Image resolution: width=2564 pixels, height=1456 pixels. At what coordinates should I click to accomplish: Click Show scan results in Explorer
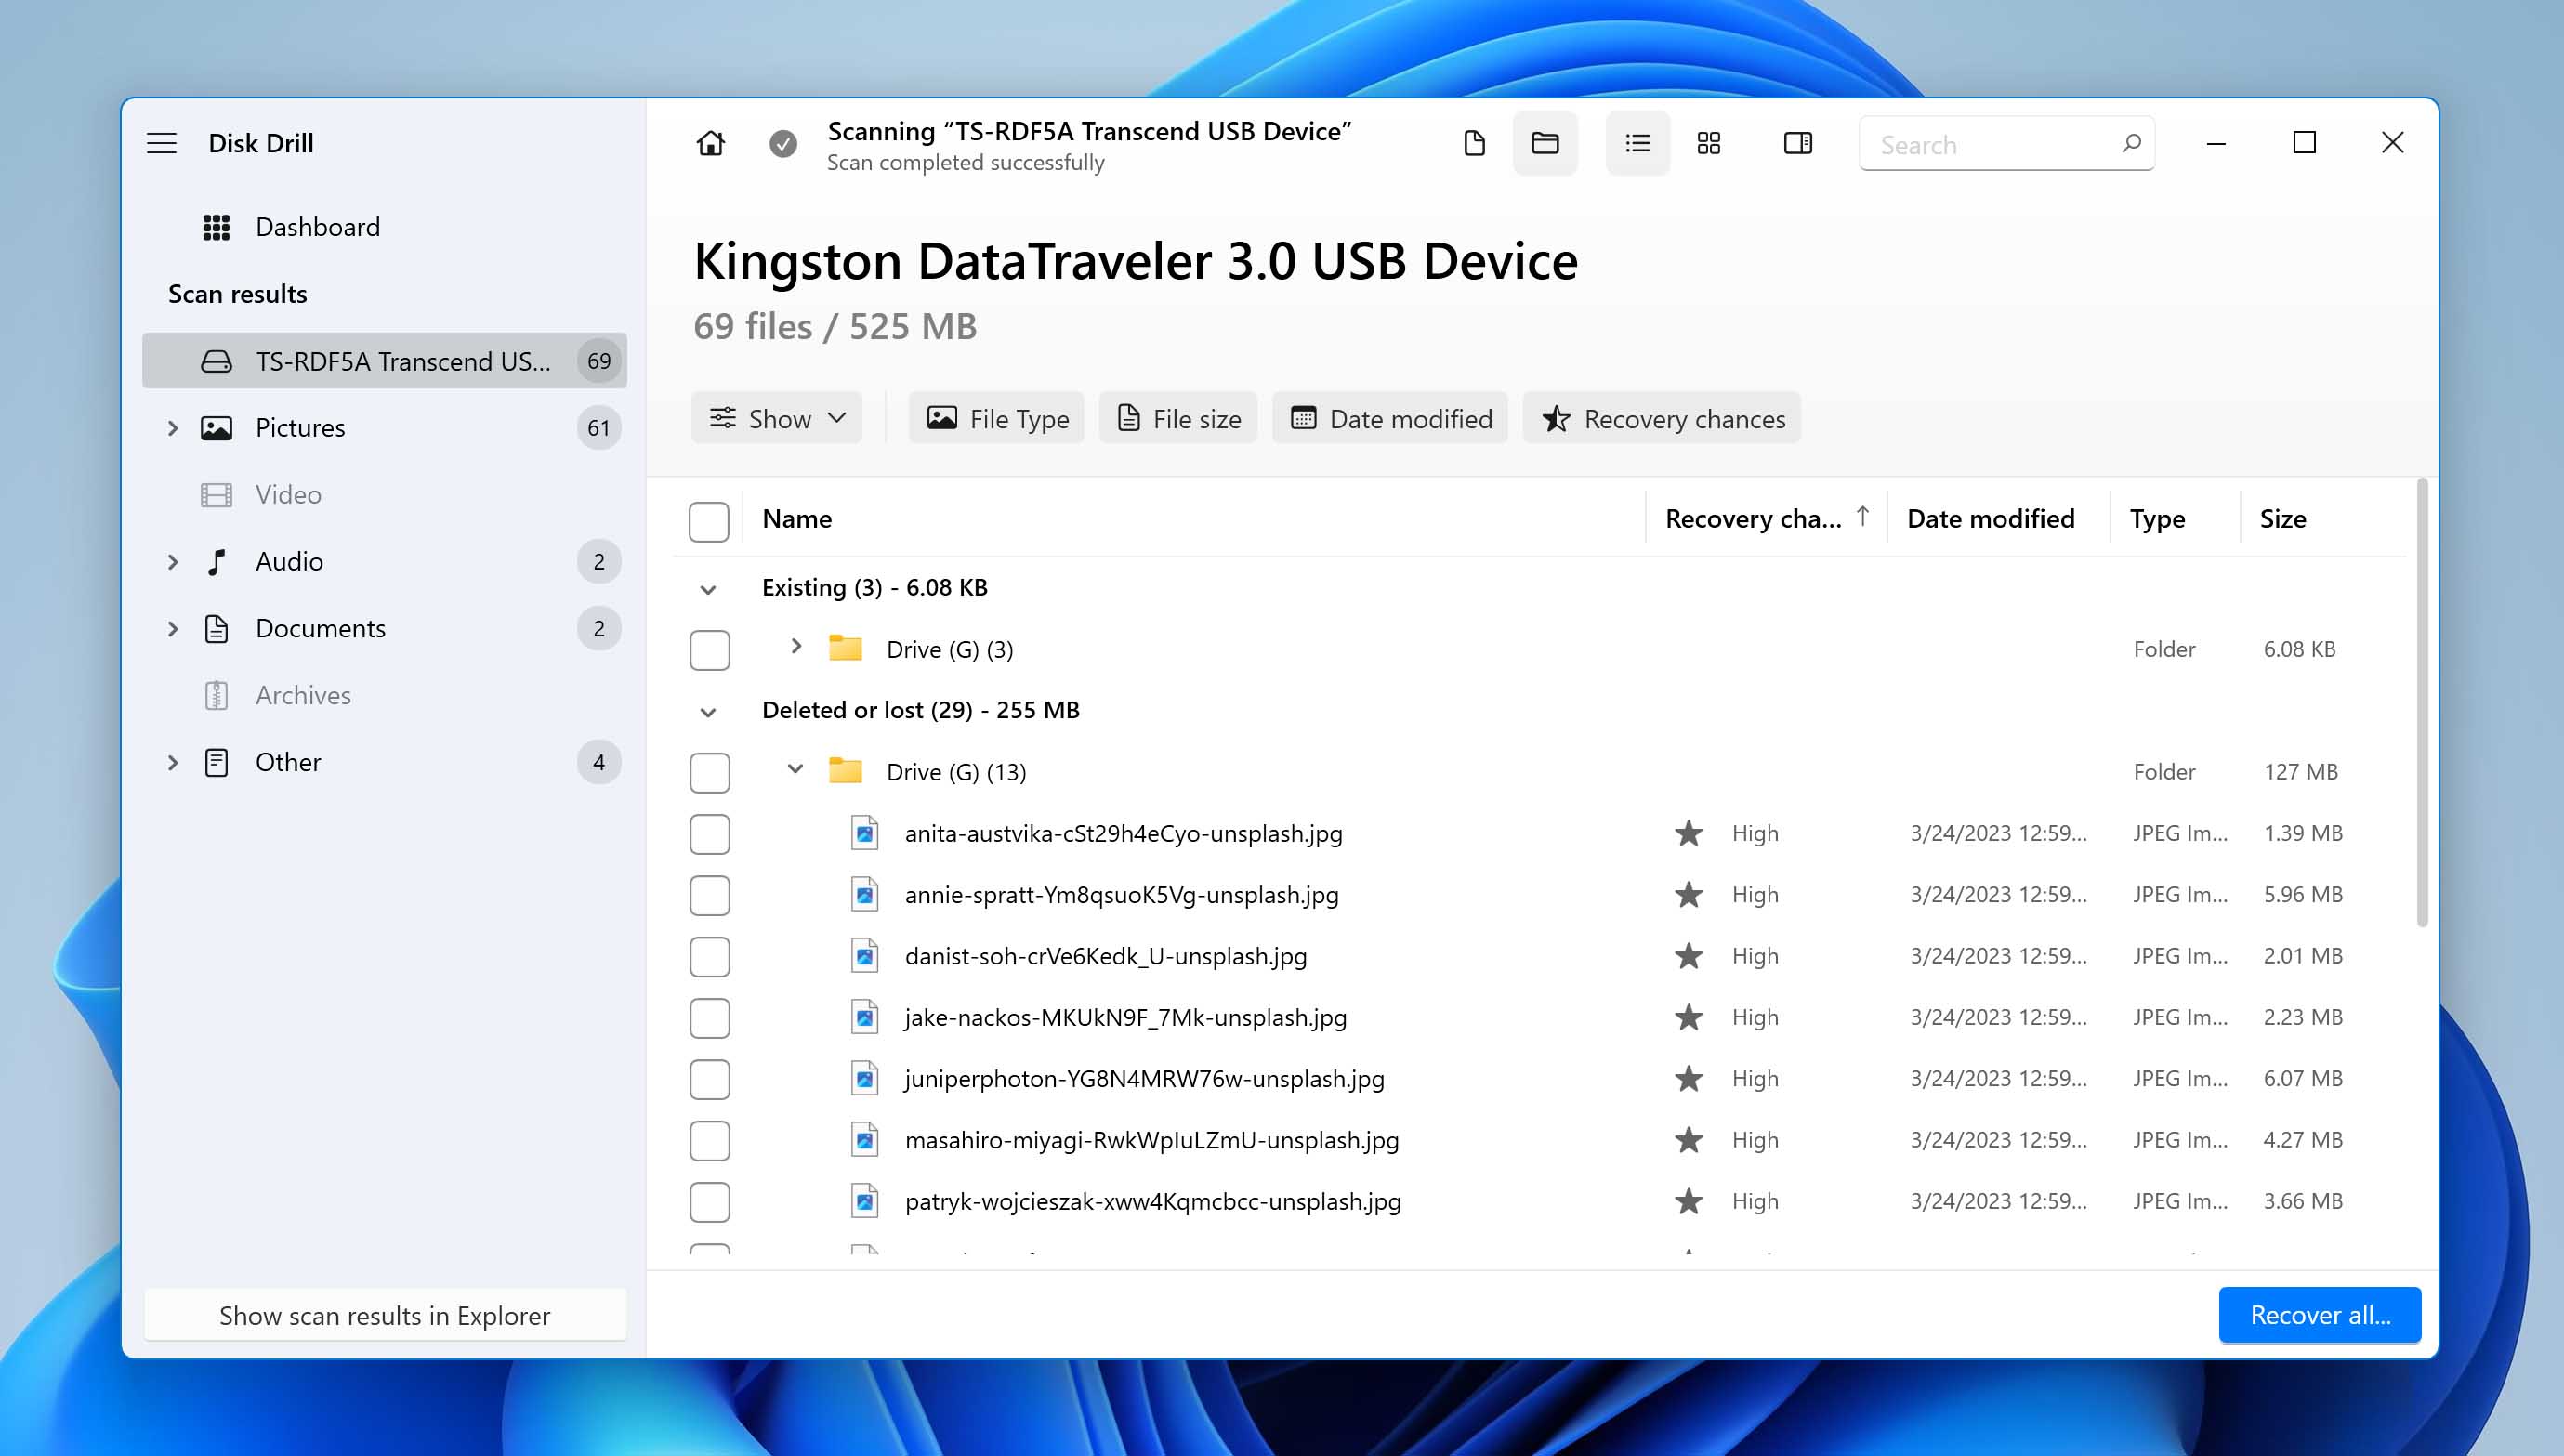click(x=384, y=1316)
